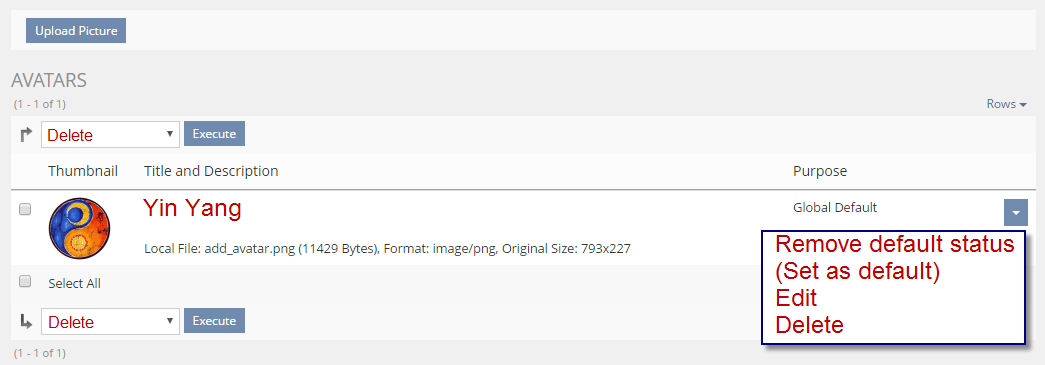This screenshot has height=365, width=1045.
Task: Open the Yin Yang title link
Action: tap(192, 208)
